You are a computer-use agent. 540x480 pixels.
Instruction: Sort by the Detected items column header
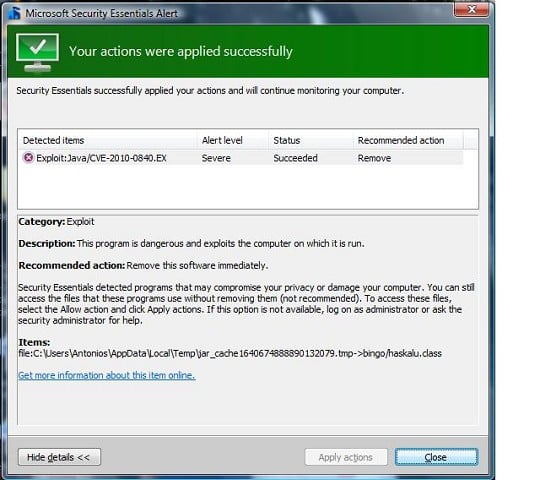108,140
